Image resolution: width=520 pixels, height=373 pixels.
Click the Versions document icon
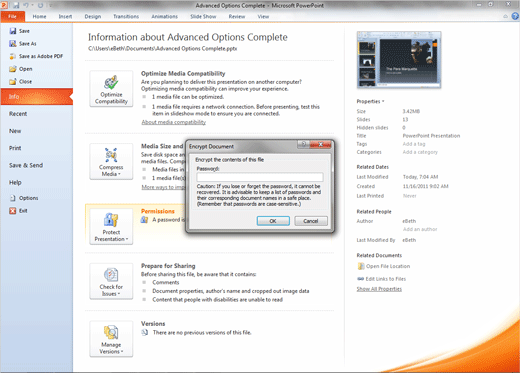(x=145, y=332)
